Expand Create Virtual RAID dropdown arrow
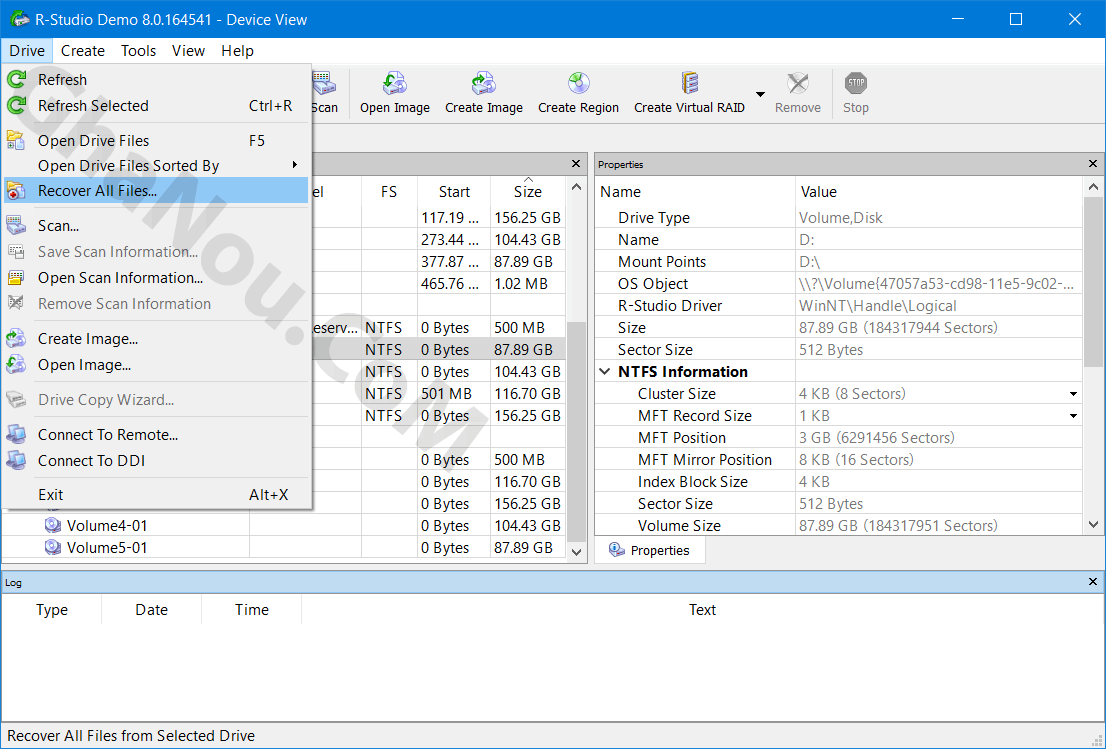This screenshot has height=749, width=1106. tap(760, 95)
